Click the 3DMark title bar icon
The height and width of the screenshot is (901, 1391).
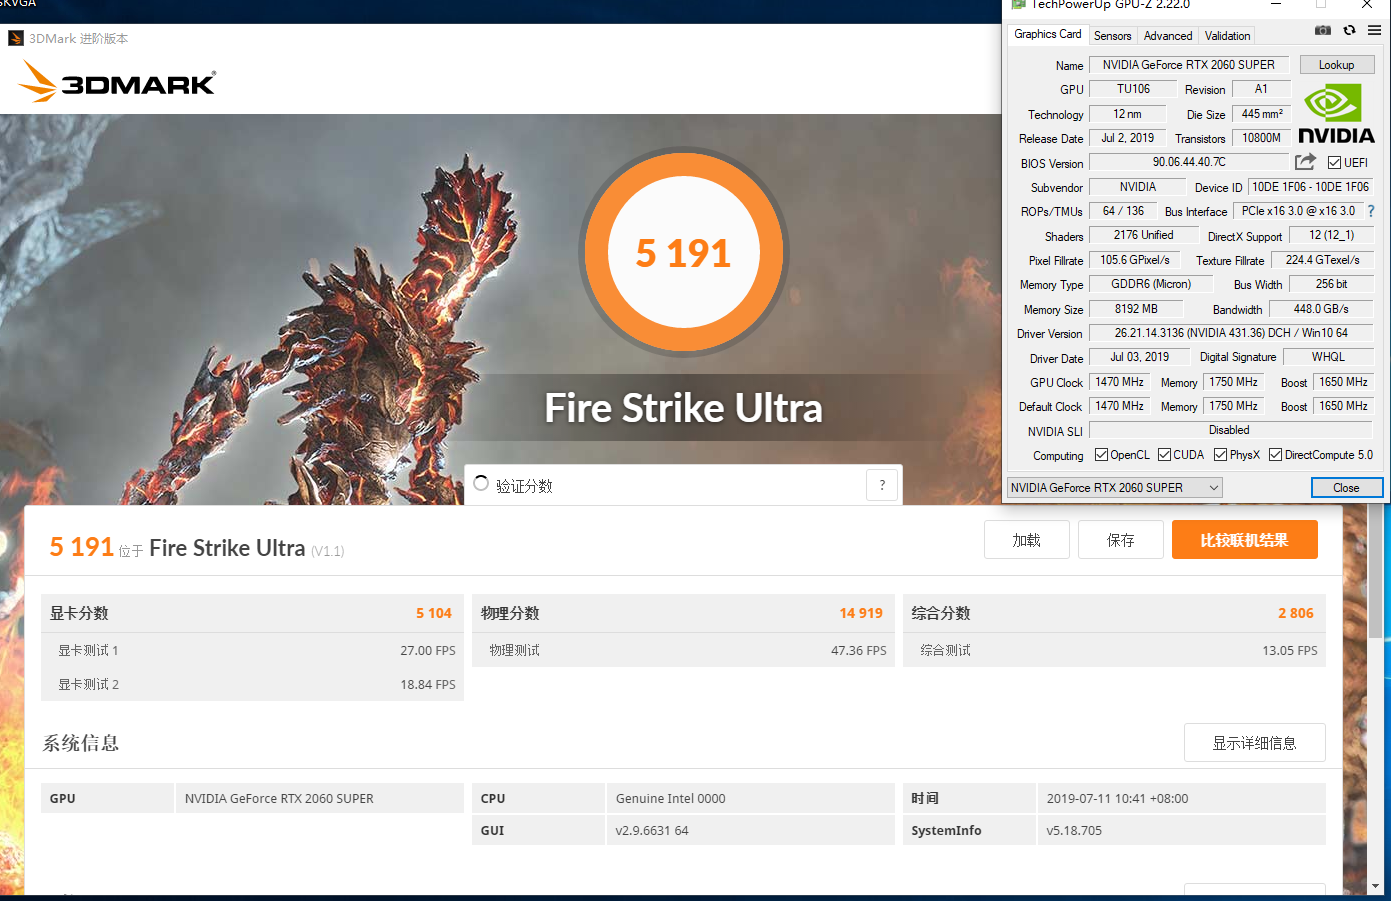tap(15, 38)
